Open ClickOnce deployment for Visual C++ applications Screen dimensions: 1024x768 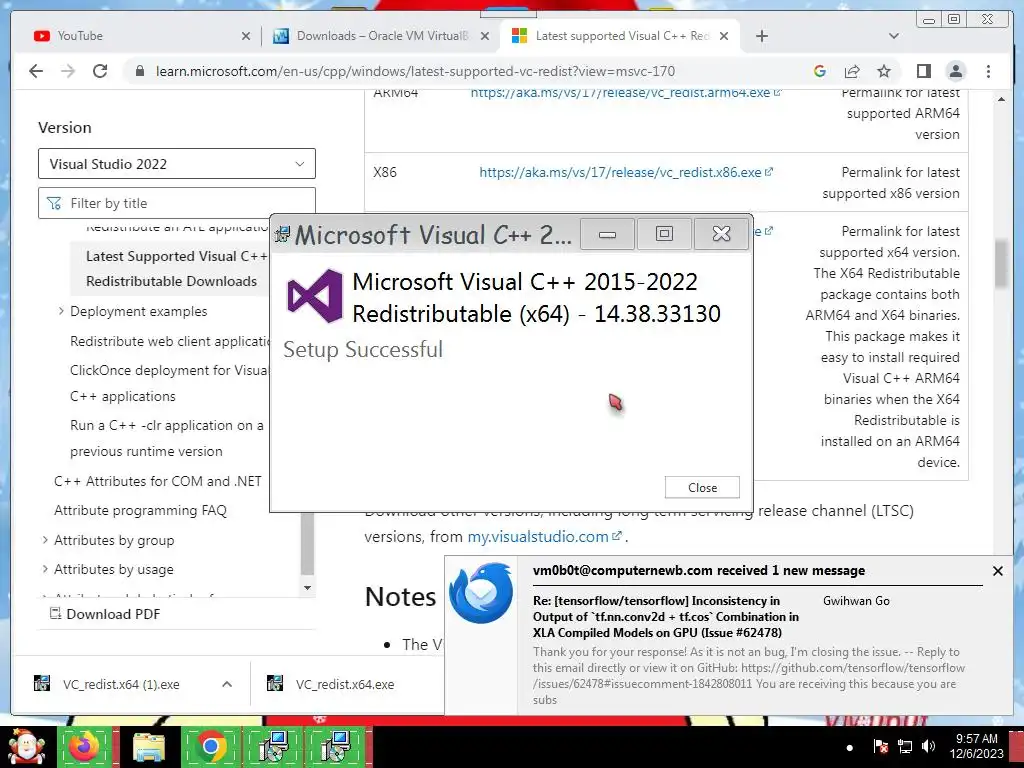(x=168, y=383)
